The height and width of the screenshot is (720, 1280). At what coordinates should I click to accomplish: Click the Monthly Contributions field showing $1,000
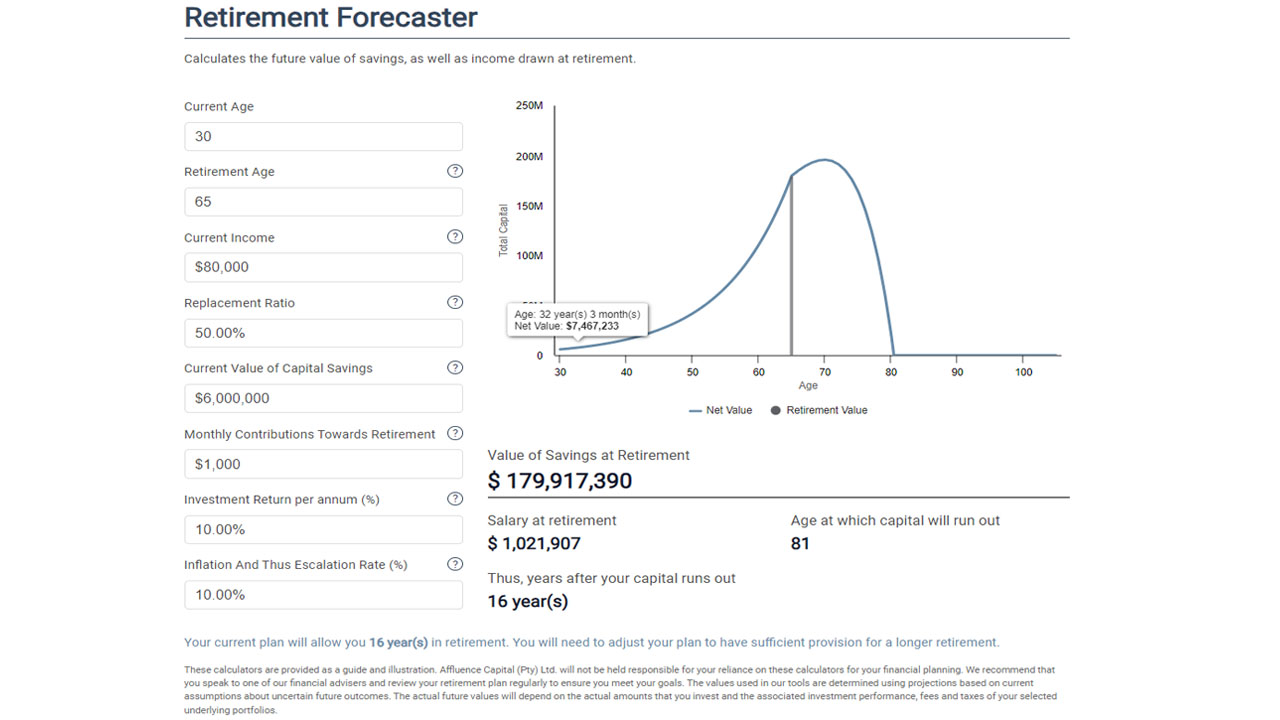(322, 463)
